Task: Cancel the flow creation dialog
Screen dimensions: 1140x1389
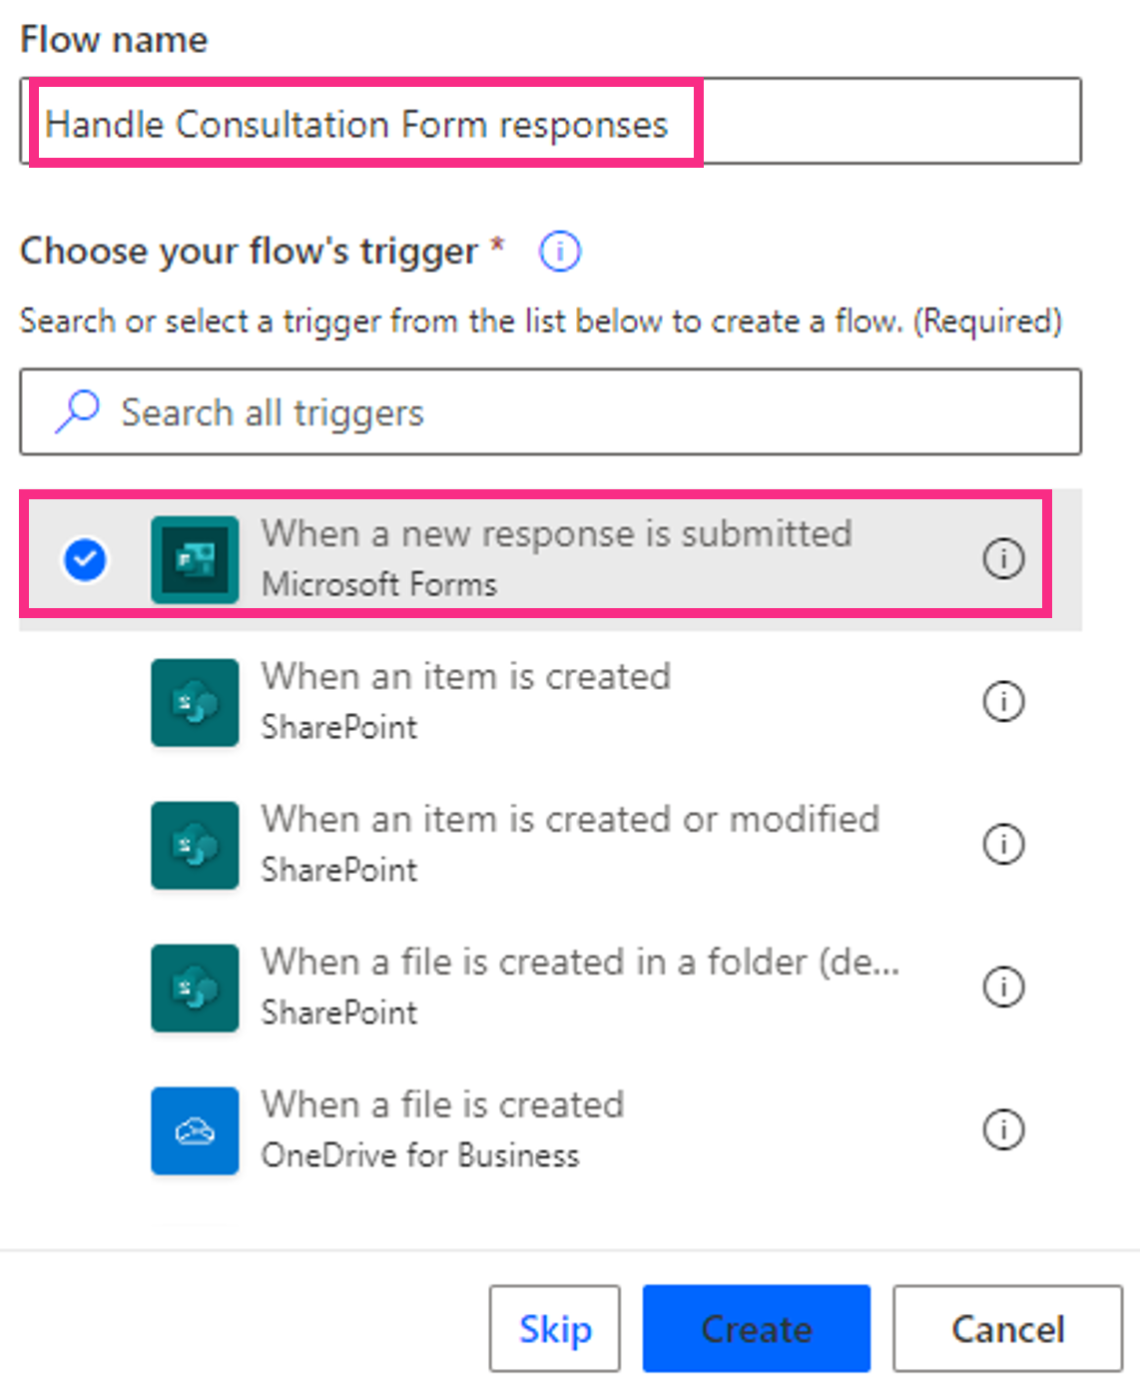Action: pos(1006,1328)
